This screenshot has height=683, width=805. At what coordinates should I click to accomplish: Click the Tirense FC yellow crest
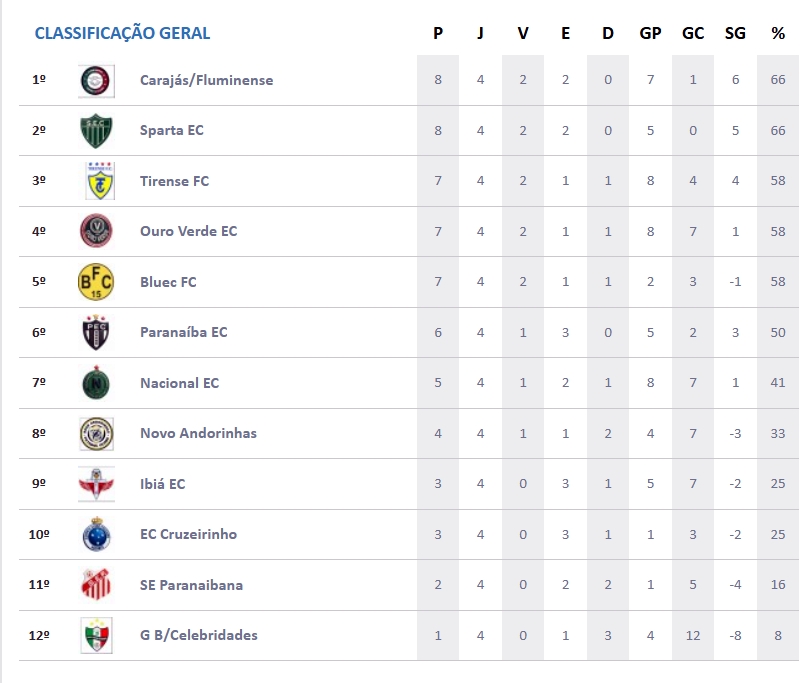97,181
